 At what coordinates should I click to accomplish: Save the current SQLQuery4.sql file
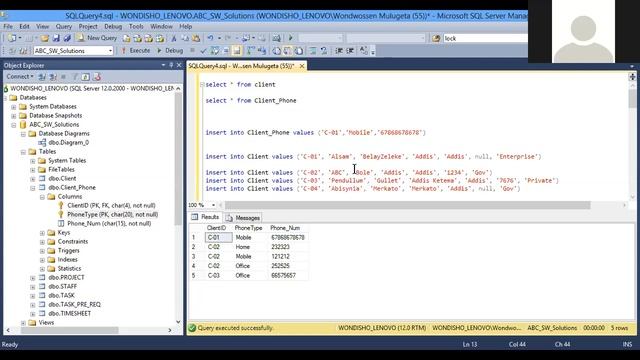tap(56, 38)
